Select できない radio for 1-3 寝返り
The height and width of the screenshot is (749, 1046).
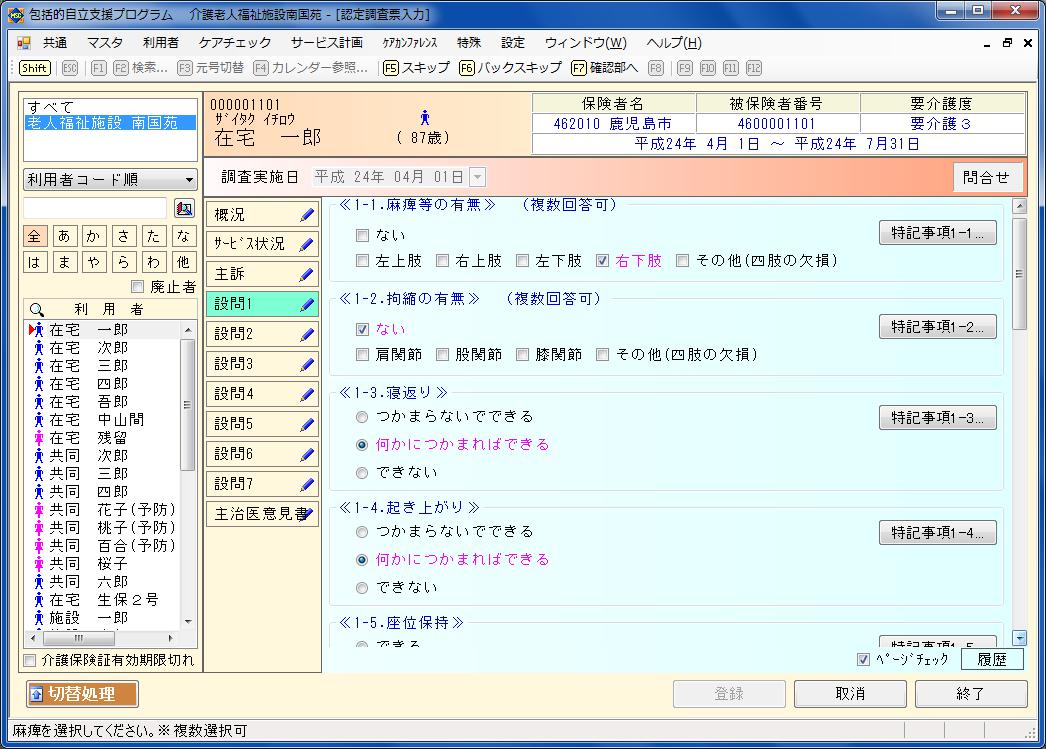pos(362,472)
